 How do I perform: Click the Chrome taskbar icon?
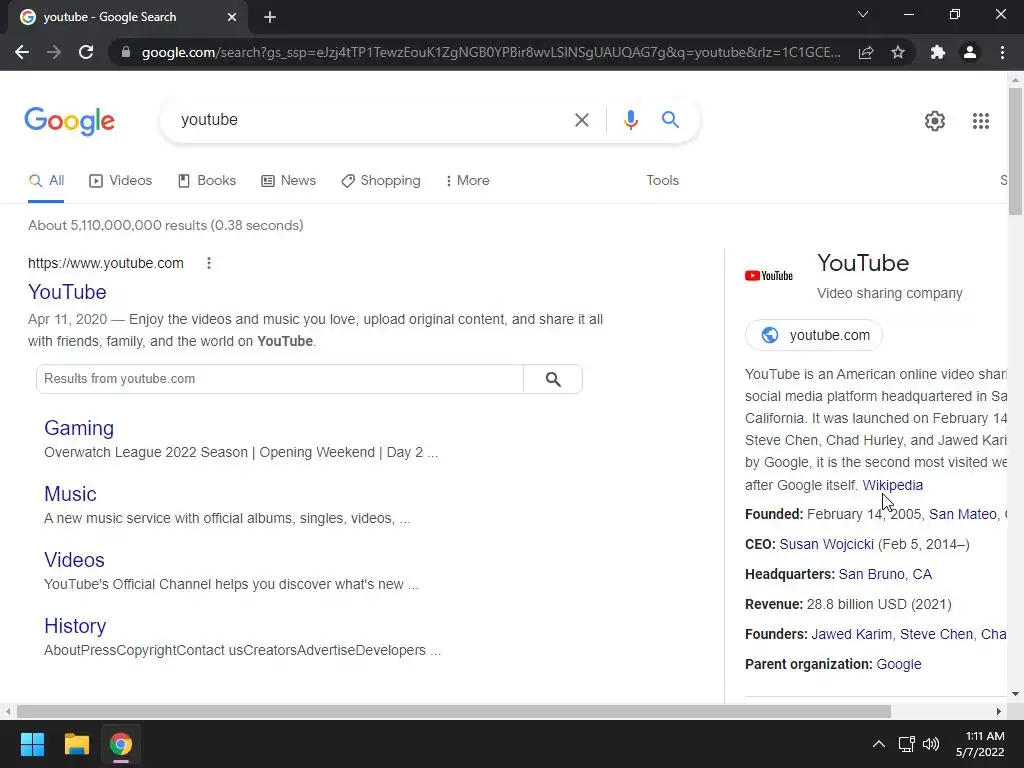pyautogui.click(x=121, y=744)
